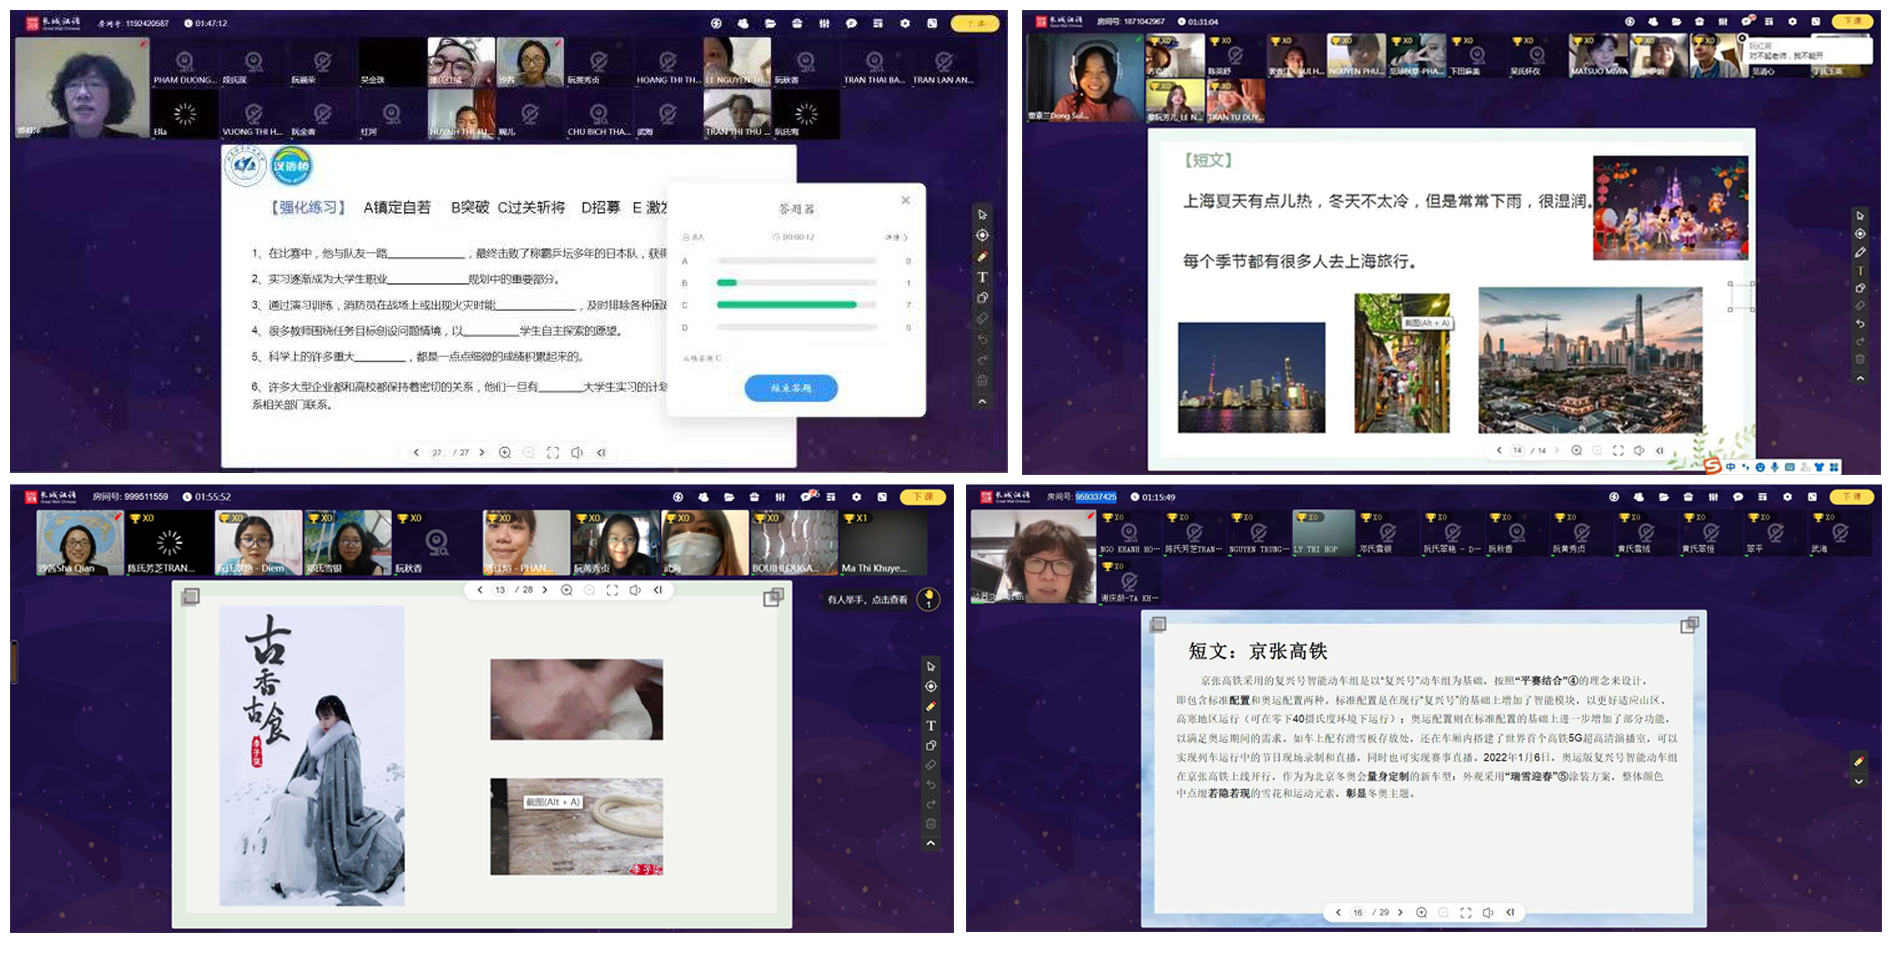Click the green option C result bar
Image resolution: width=1890 pixels, height=957 pixels.
tap(786, 304)
